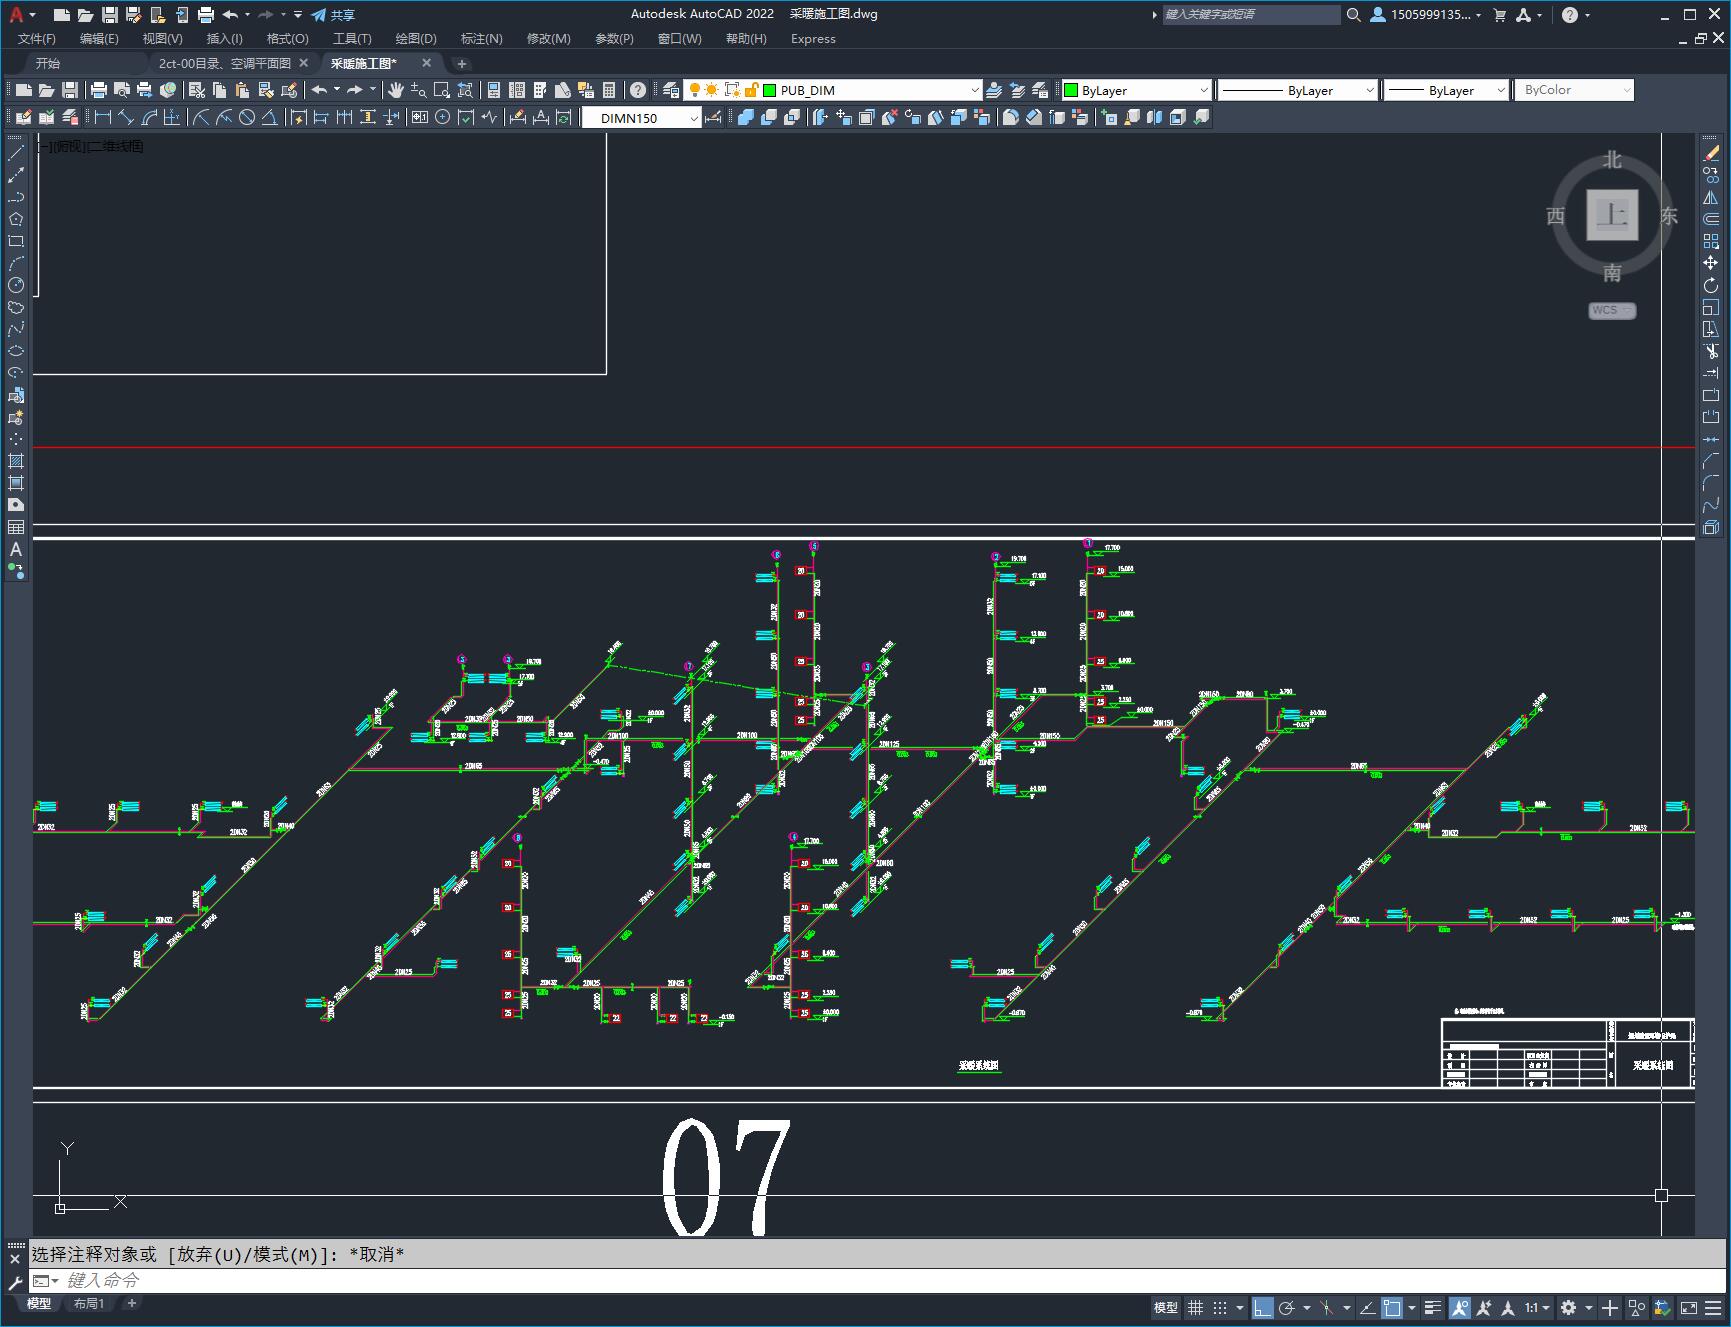This screenshot has height=1327, width=1731.
Task: Toggle annotation visibility in status bar
Action: pyautogui.click(x=1460, y=1307)
